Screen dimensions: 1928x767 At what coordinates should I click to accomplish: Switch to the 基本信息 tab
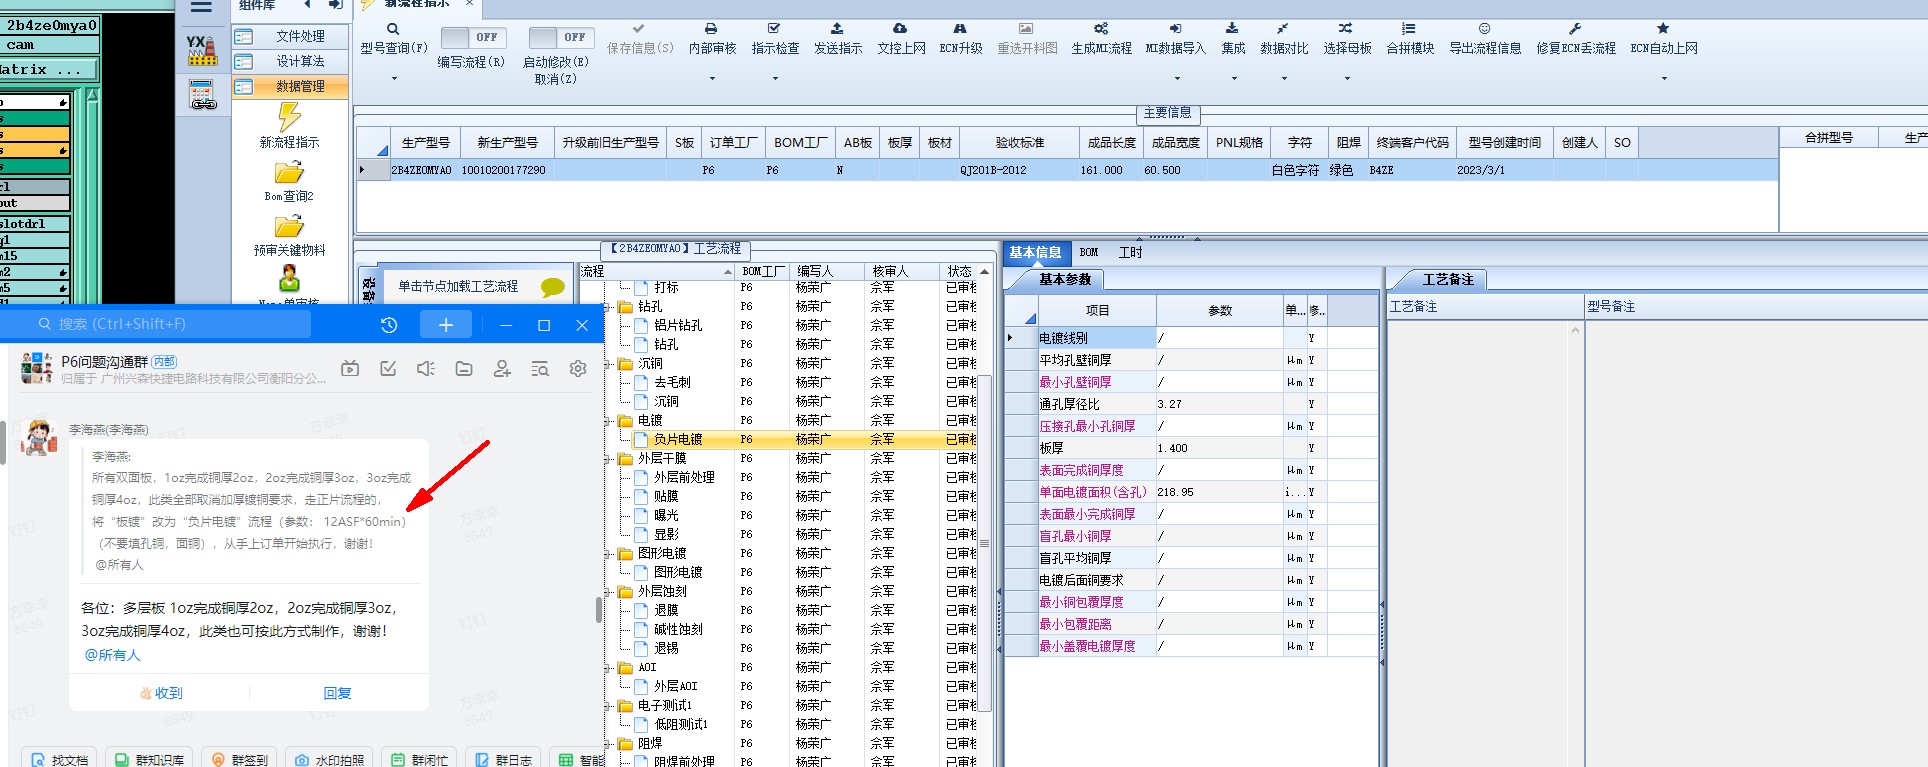[1035, 252]
